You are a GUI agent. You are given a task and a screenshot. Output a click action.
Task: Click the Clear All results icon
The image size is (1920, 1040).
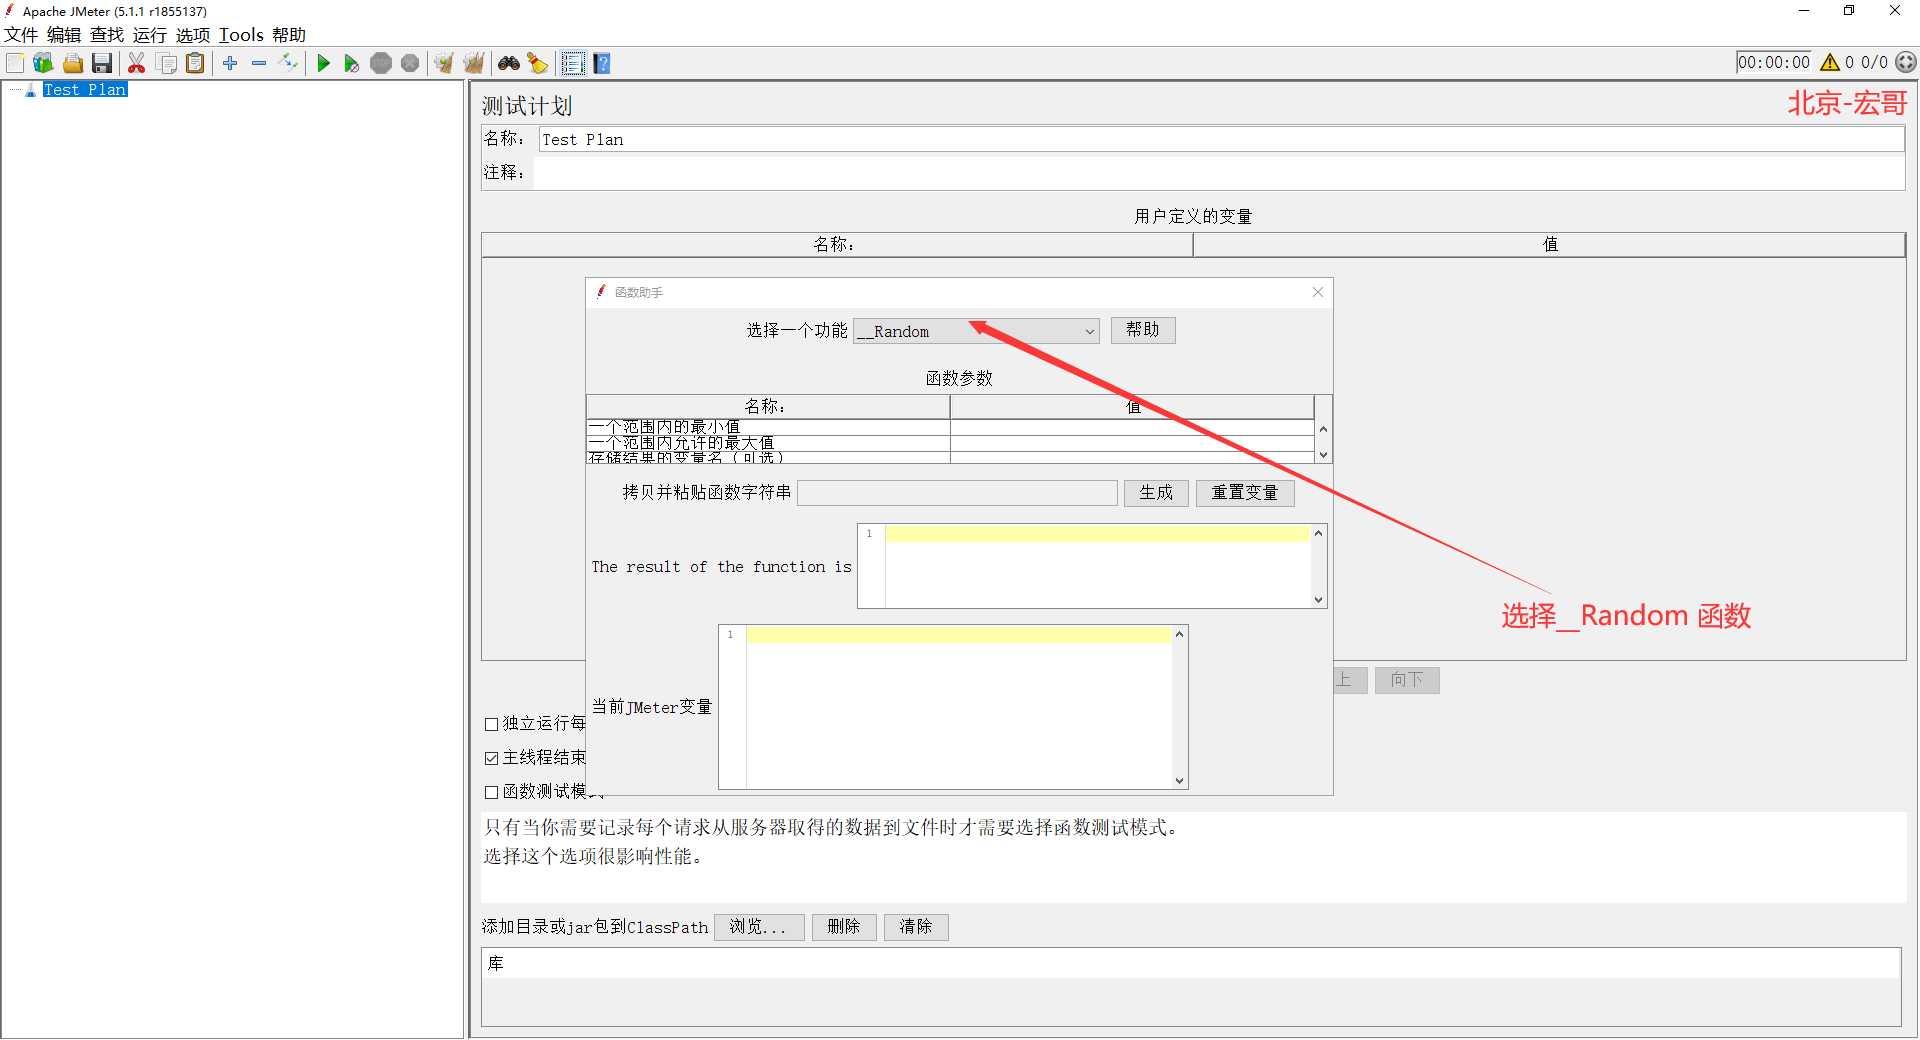(x=474, y=63)
